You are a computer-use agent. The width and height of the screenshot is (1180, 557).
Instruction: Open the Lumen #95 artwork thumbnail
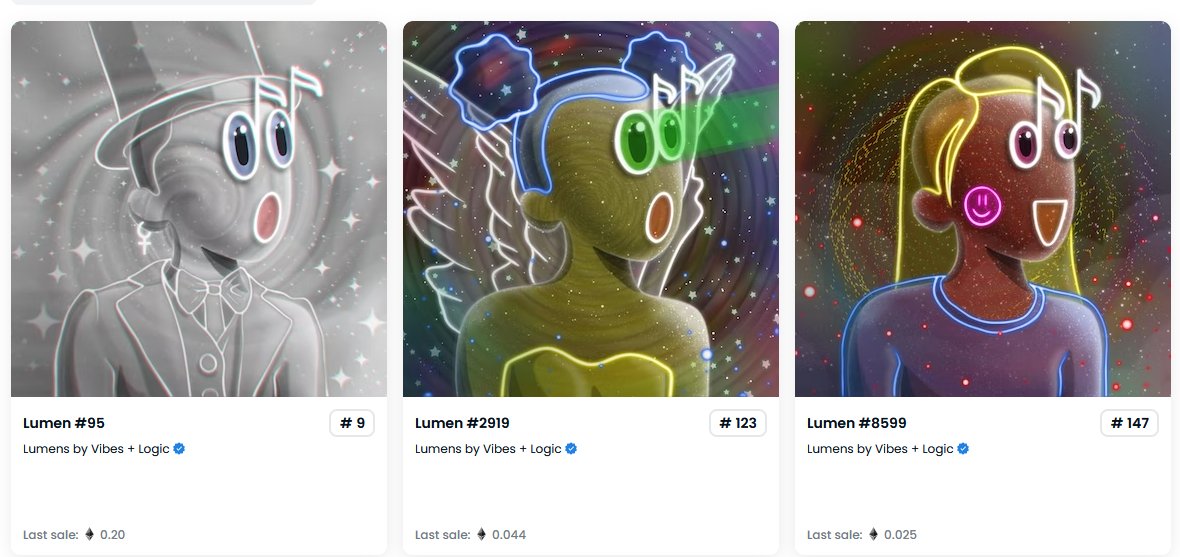[199, 208]
